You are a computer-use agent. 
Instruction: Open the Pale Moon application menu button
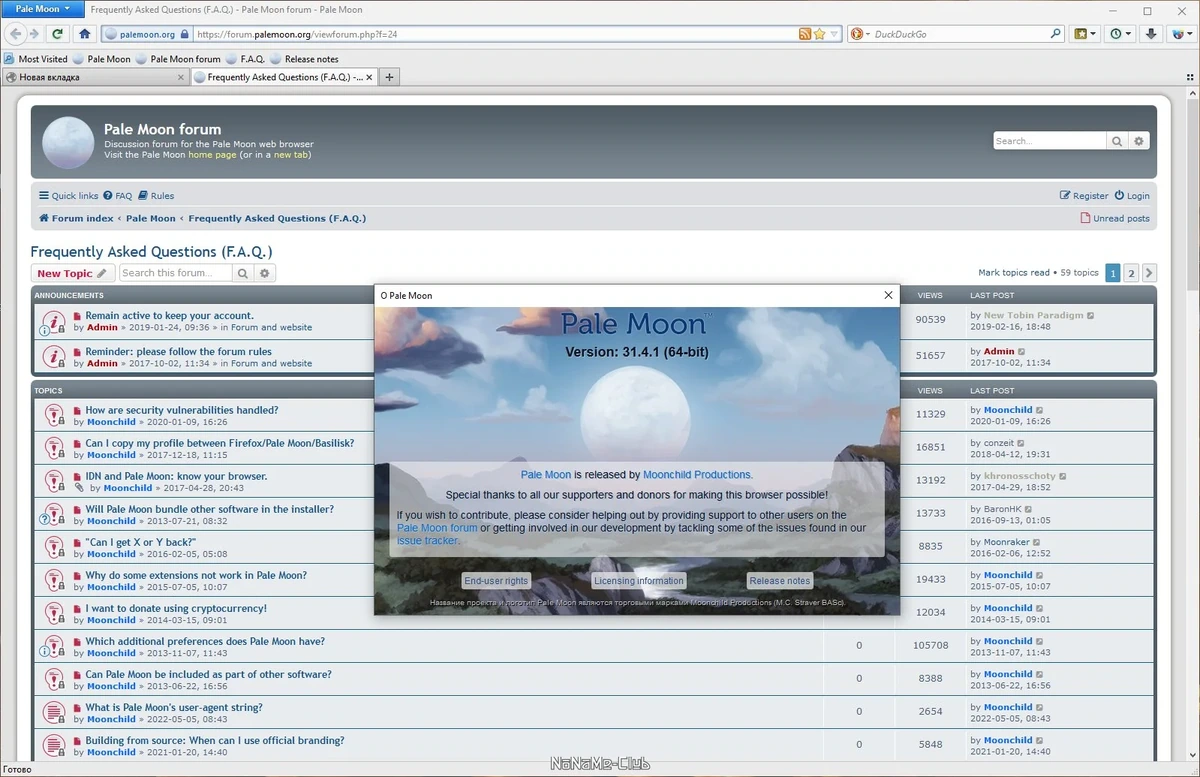click(42, 9)
